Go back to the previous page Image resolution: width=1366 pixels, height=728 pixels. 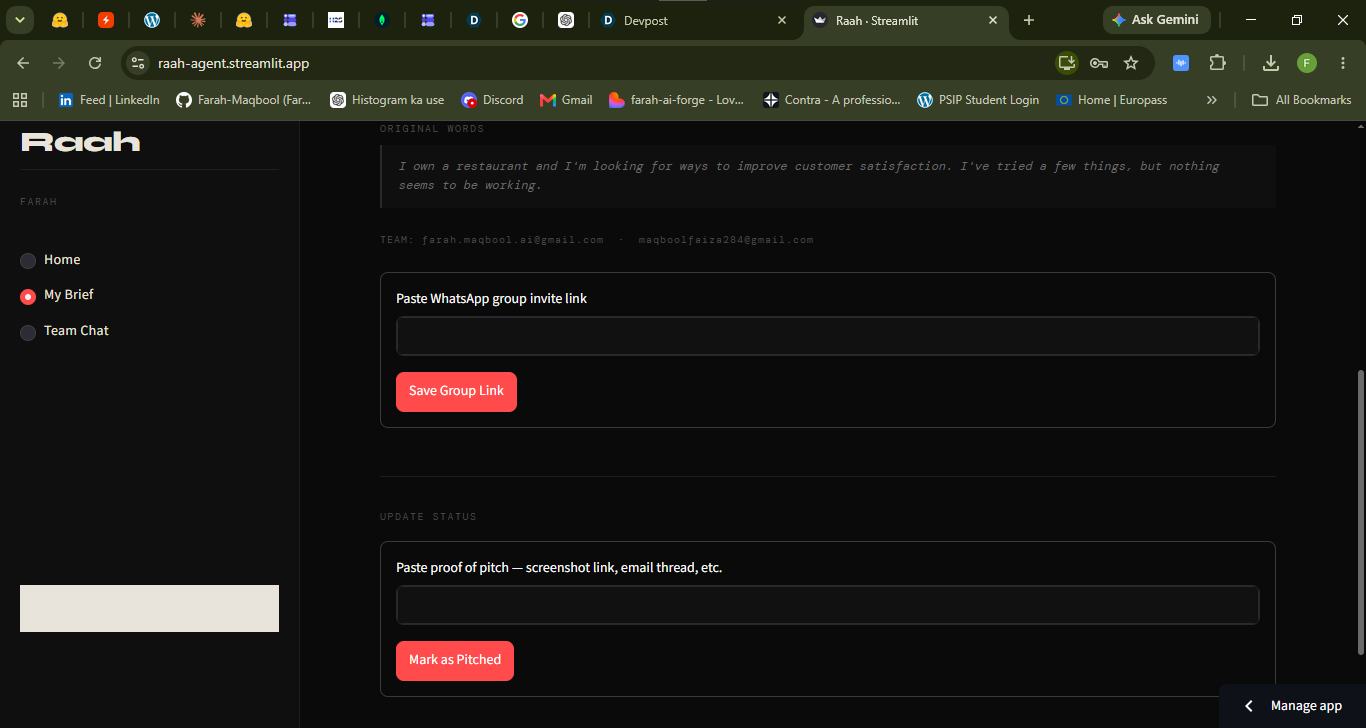point(23,63)
